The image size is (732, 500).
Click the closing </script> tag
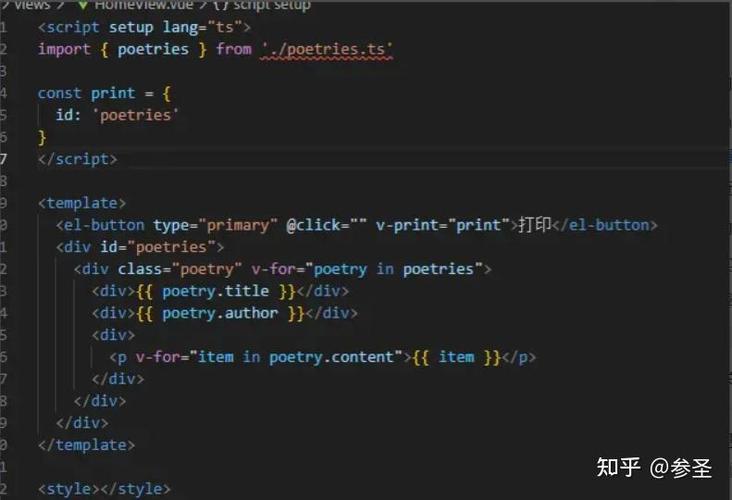pos(77,159)
